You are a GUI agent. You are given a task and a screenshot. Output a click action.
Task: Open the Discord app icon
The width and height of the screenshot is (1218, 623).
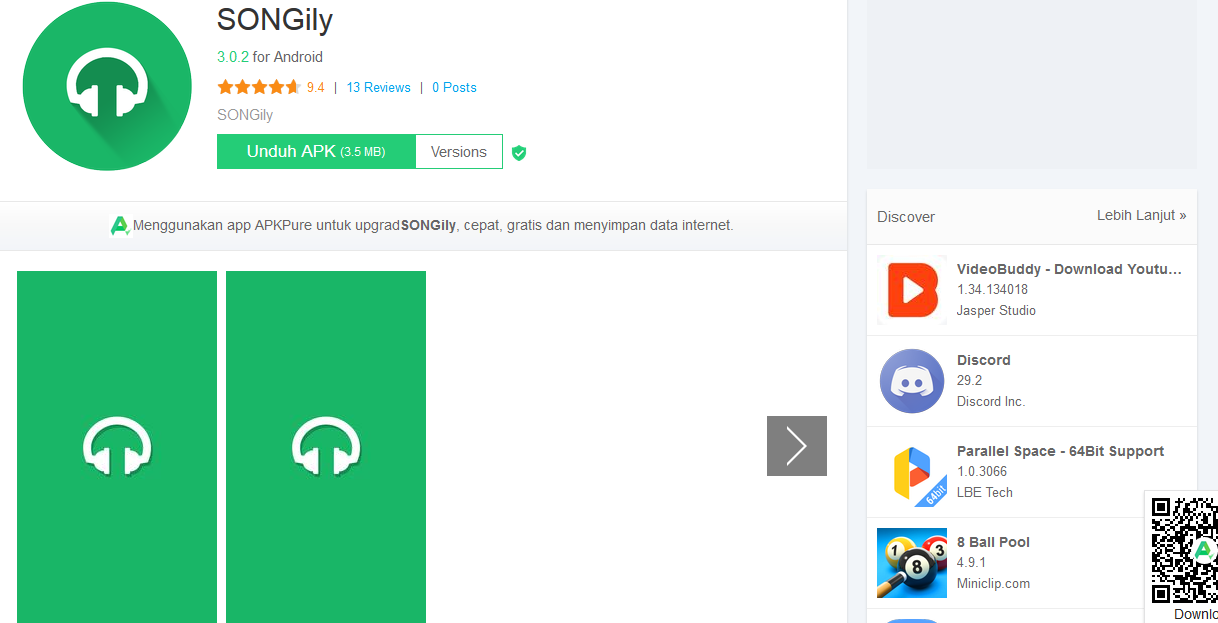912,381
